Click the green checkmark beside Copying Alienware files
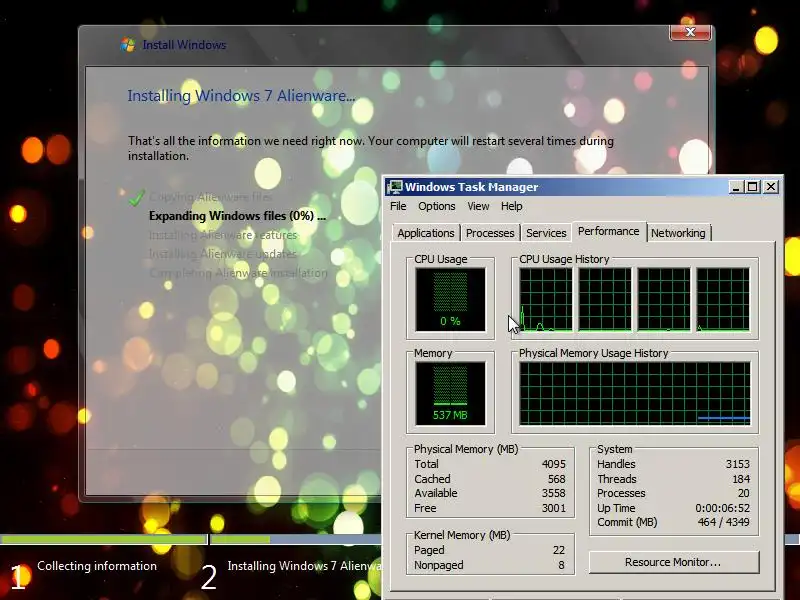Image resolution: width=800 pixels, height=600 pixels. pyautogui.click(x=136, y=197)
